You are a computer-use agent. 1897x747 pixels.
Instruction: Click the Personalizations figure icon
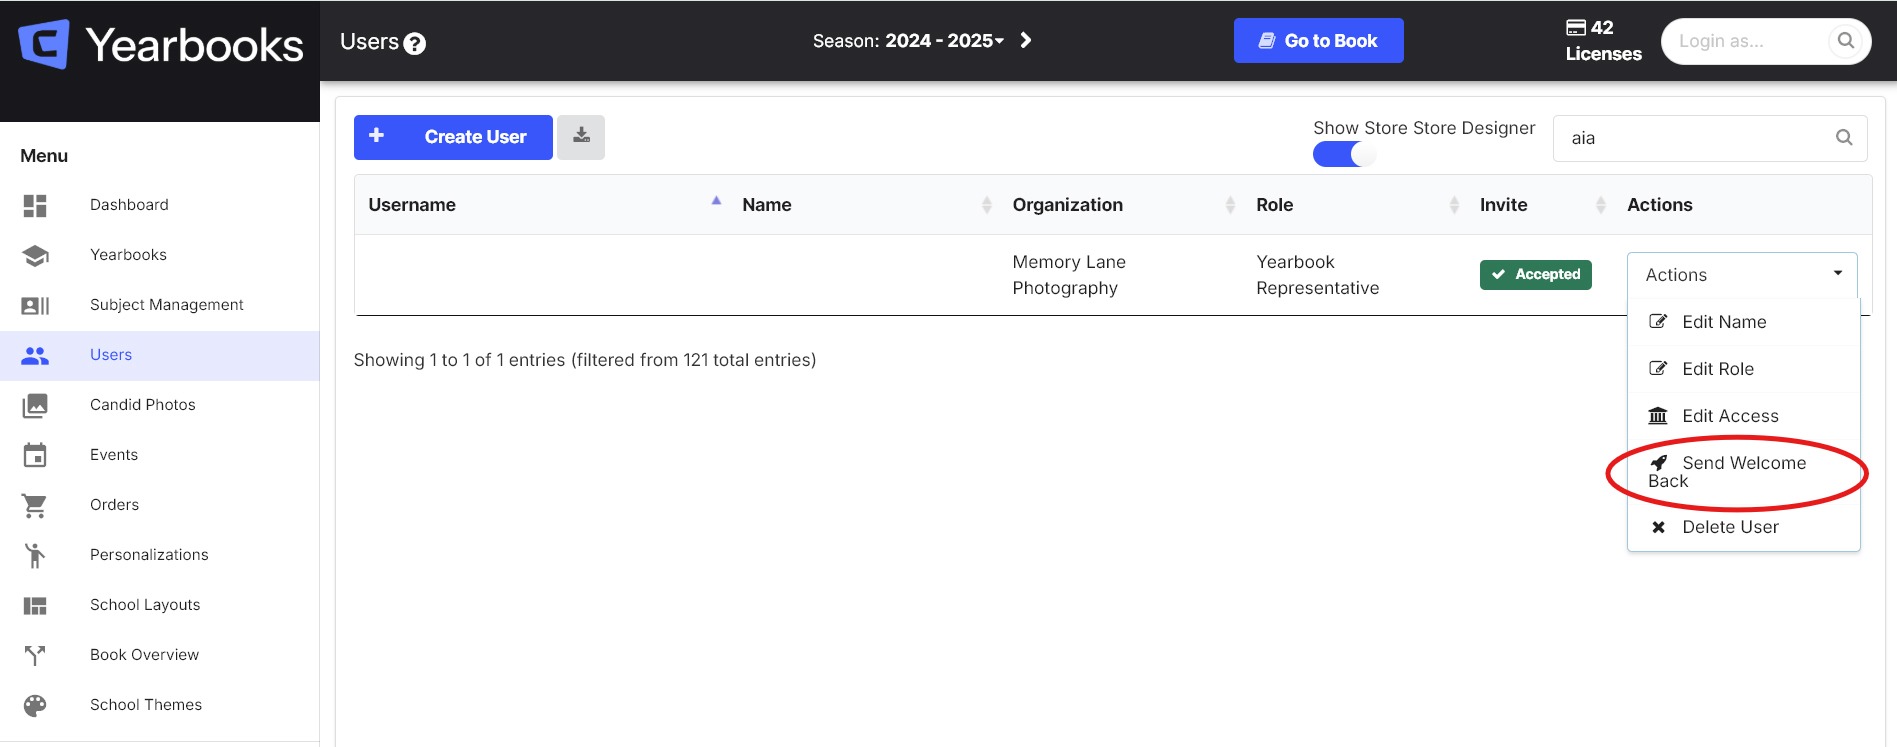point(35,555)
